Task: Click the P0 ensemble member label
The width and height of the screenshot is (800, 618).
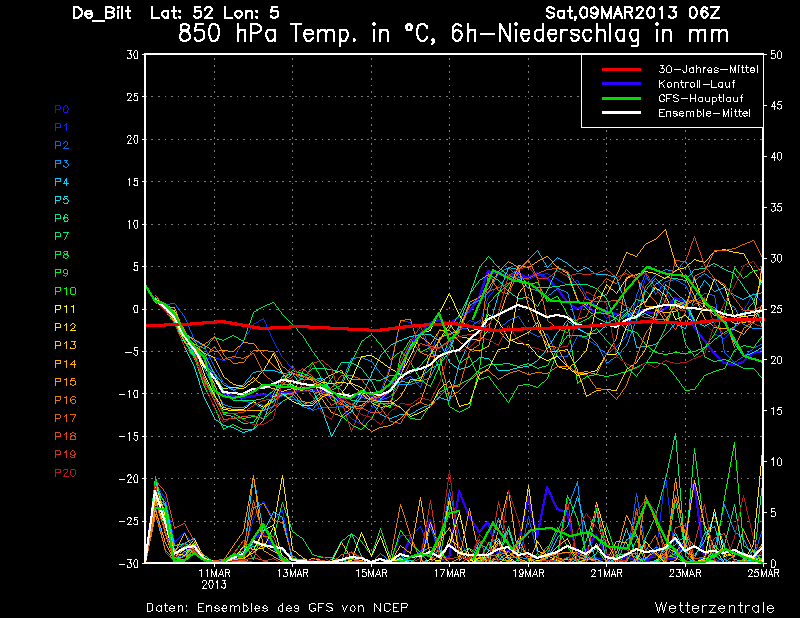Action: click(62, 109)
